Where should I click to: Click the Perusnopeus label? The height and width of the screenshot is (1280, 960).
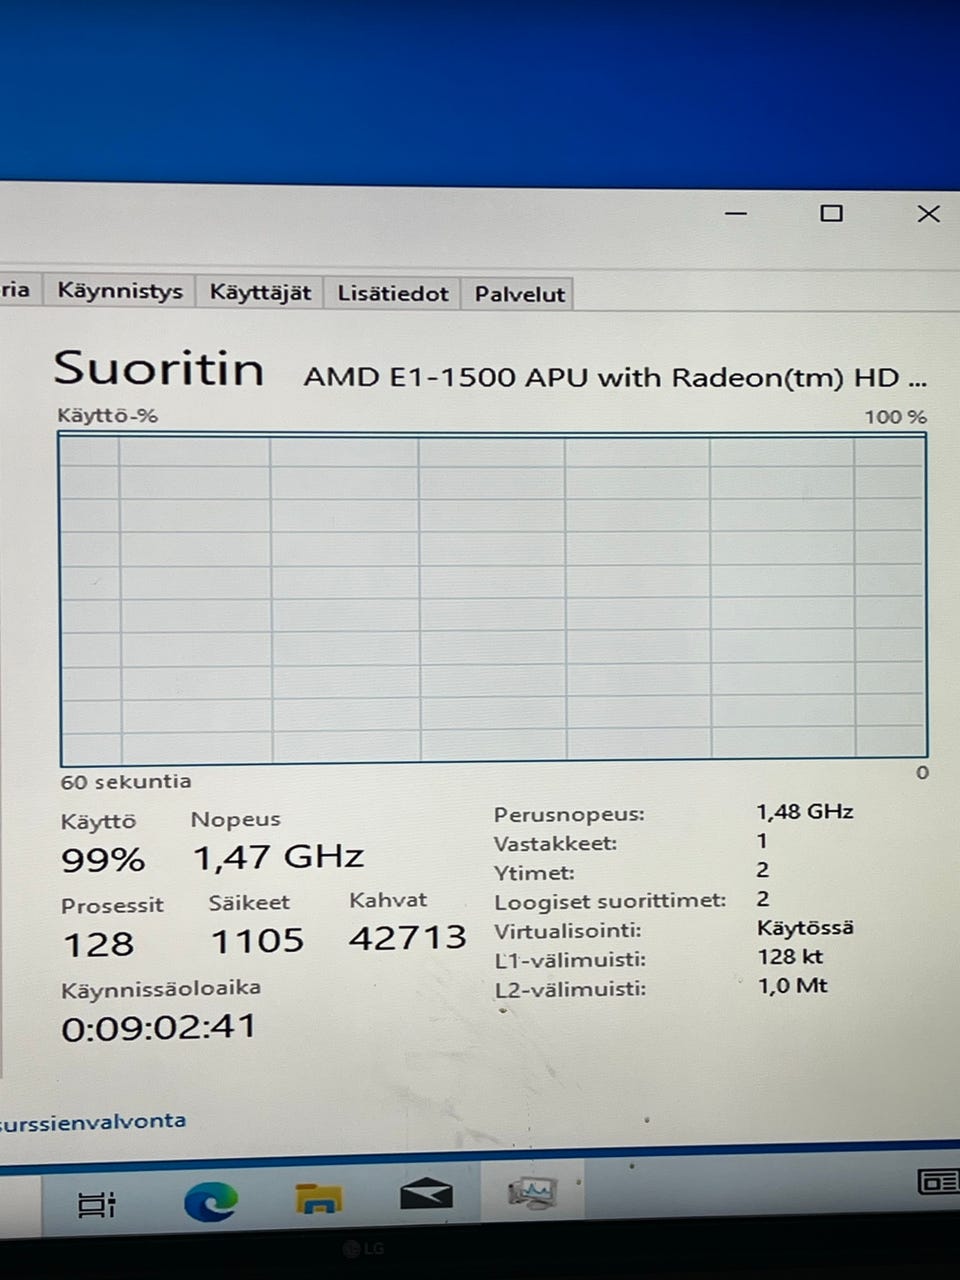click(569, 814)
